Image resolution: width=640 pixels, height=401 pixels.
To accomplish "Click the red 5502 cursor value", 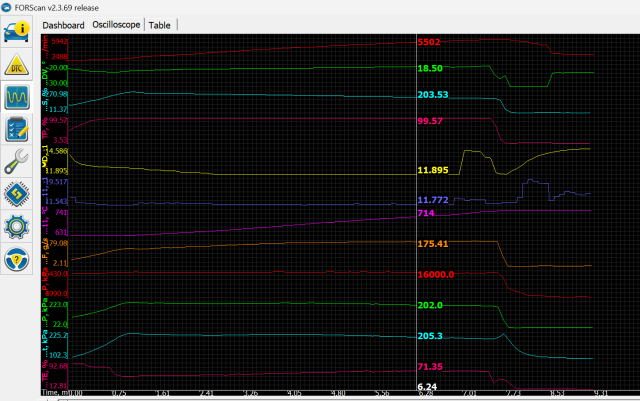I will pyautogui.click(x=429, y=43).
